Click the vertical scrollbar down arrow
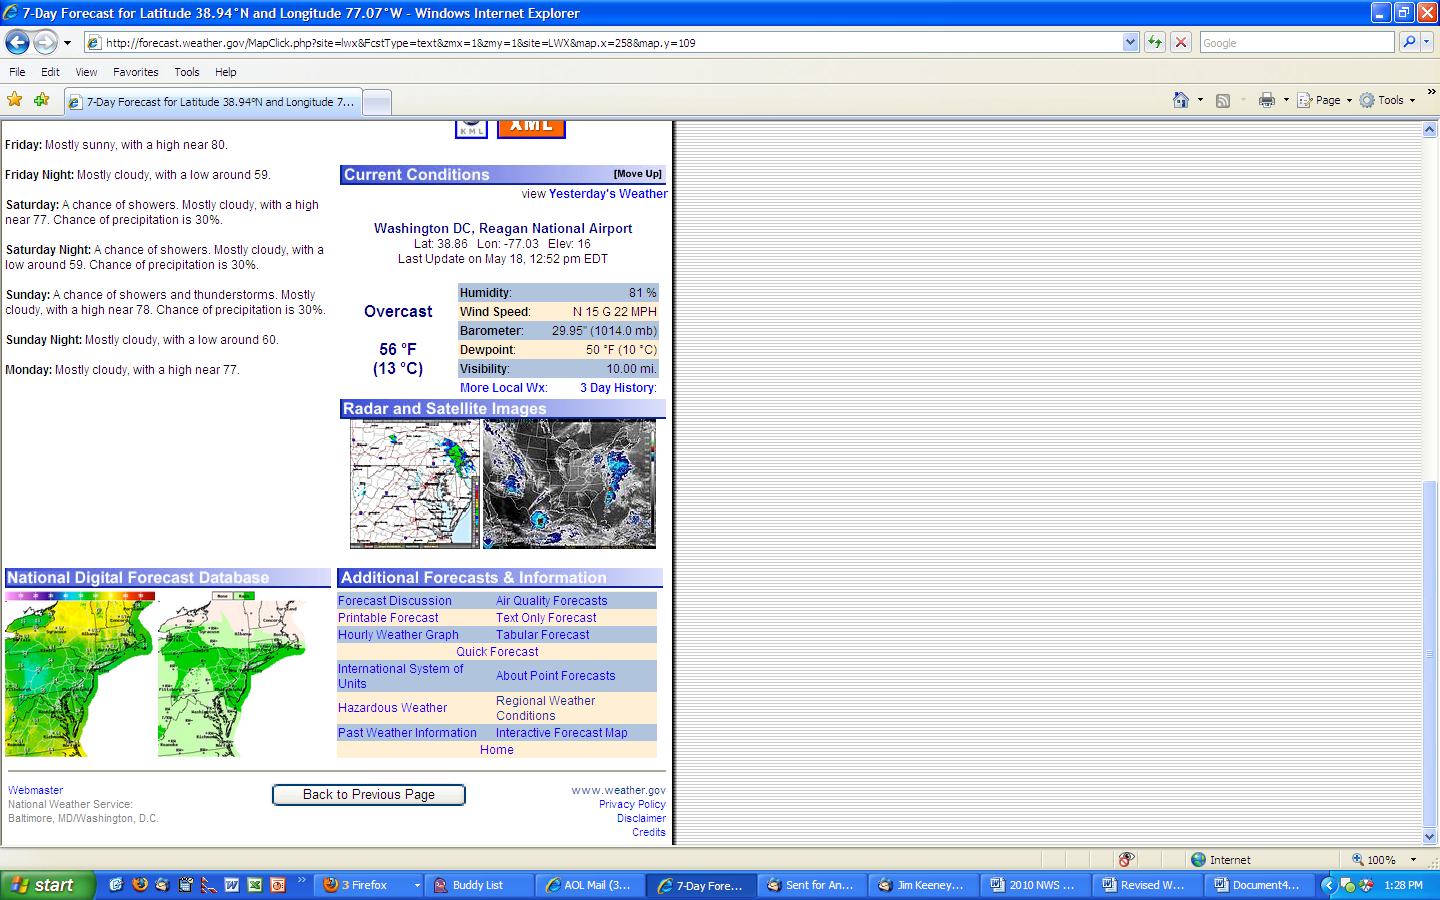This screenshot has height=900, width=1440. tap(1430, 837)
